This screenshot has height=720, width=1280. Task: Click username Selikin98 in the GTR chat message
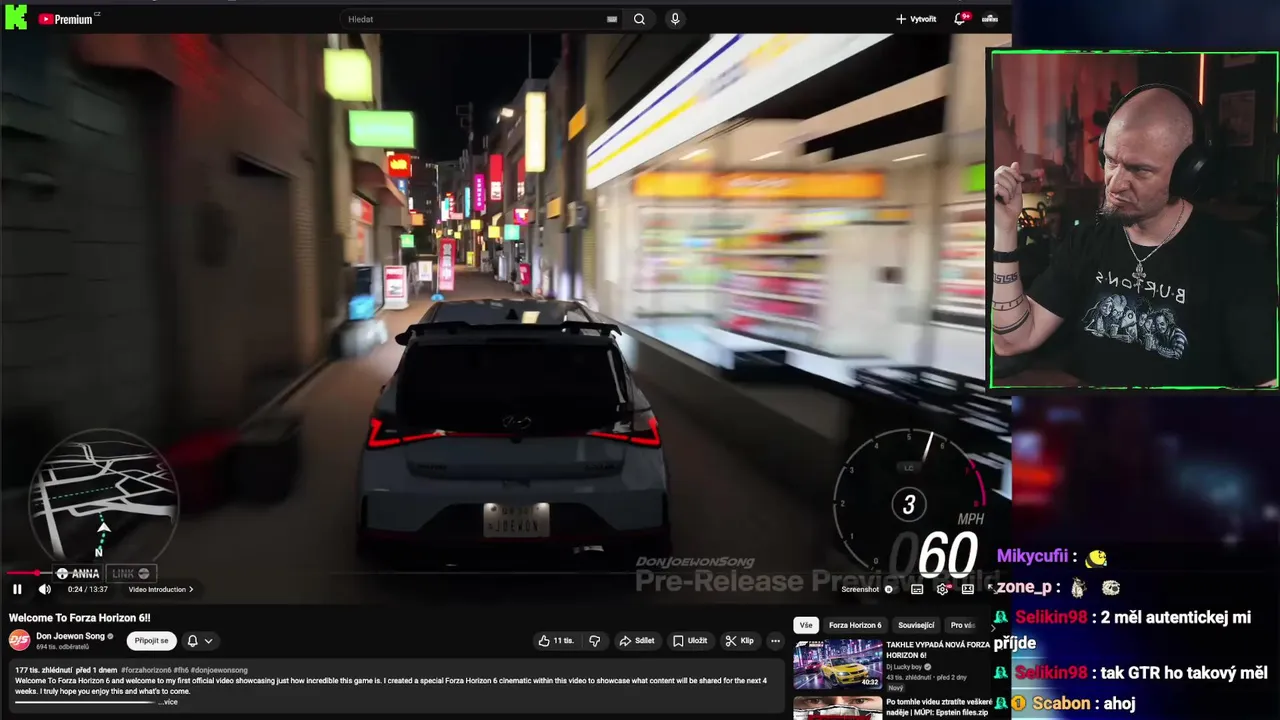pyautogui.click(x=1051, y=673)
